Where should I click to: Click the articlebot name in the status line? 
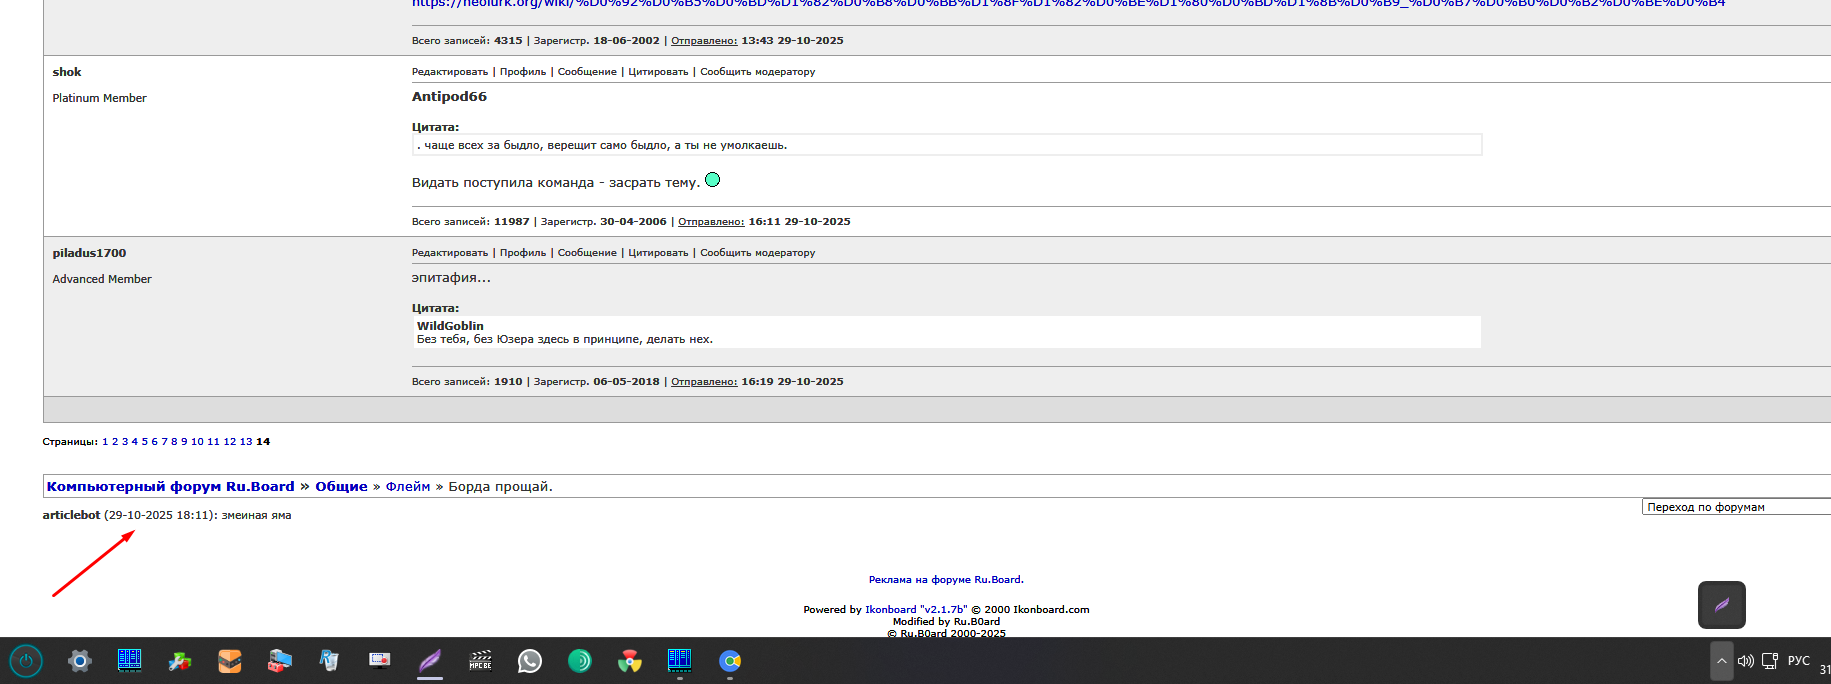point(71,515)
